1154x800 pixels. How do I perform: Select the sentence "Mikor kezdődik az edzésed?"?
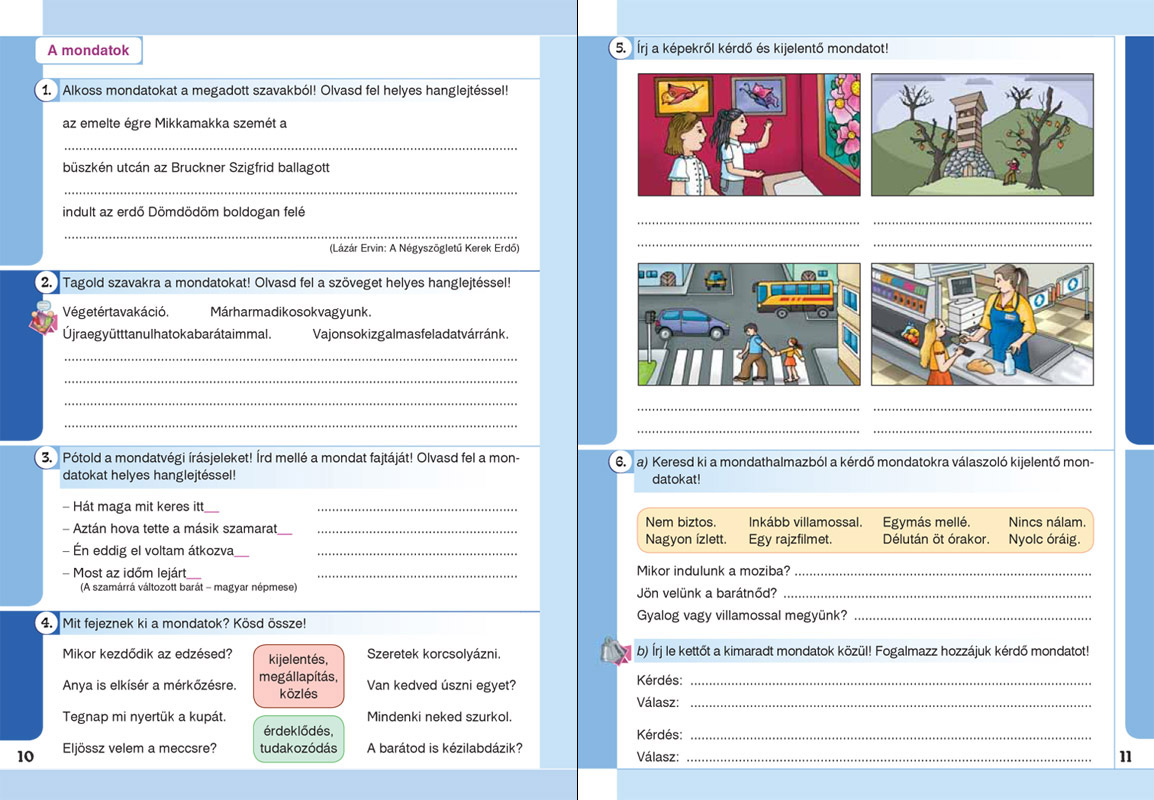[147, 655]
